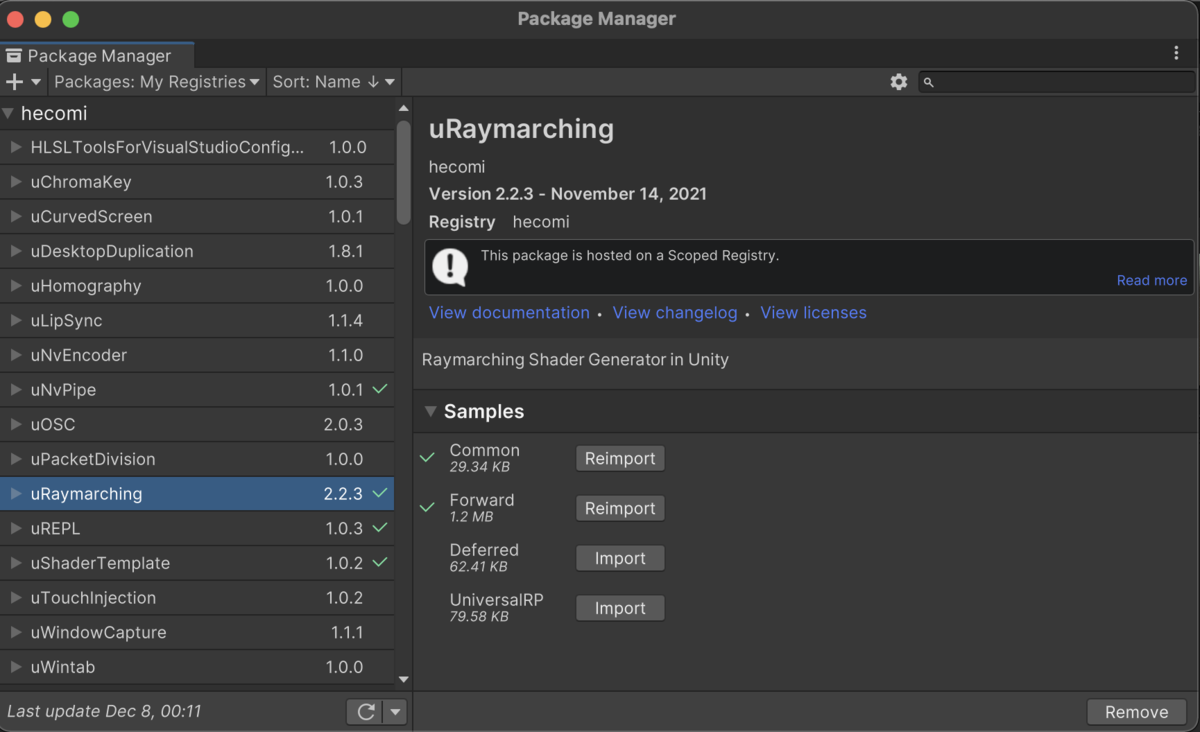Screen dimensions: 1200x732
Task: Expand the uLipSync package versions
Action: pos(16,320)
